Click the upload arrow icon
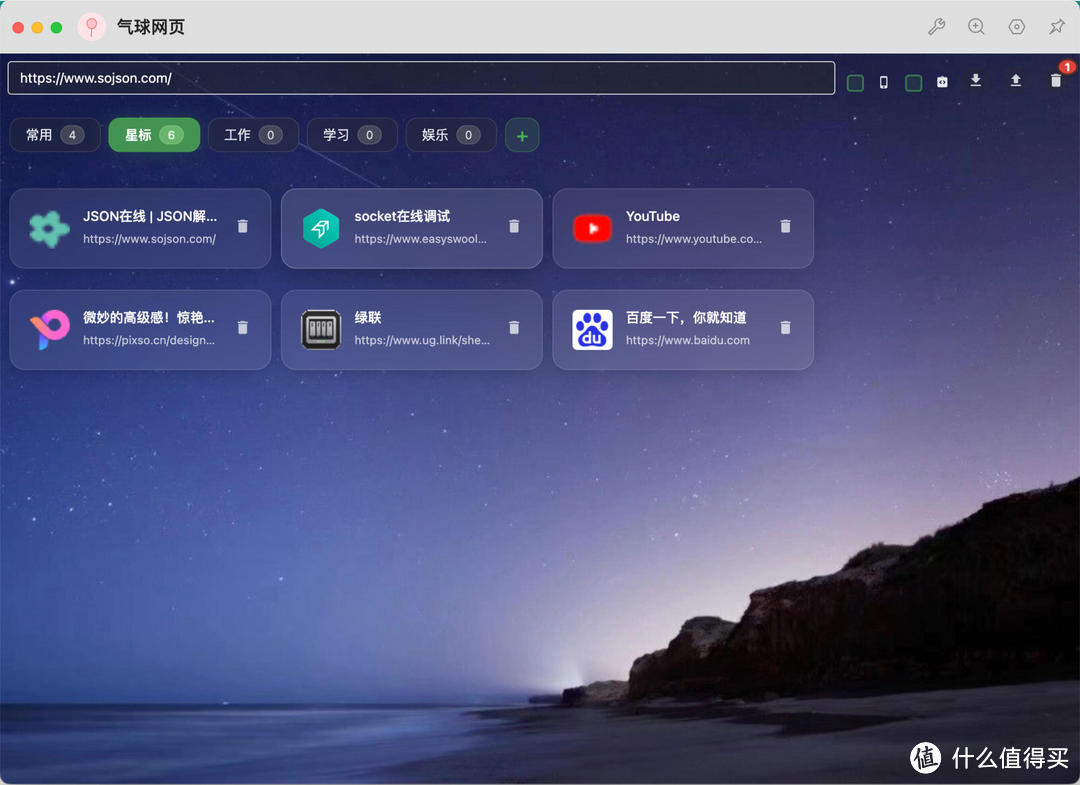This screenshot has width=1080, height=785. point(1015,81)
